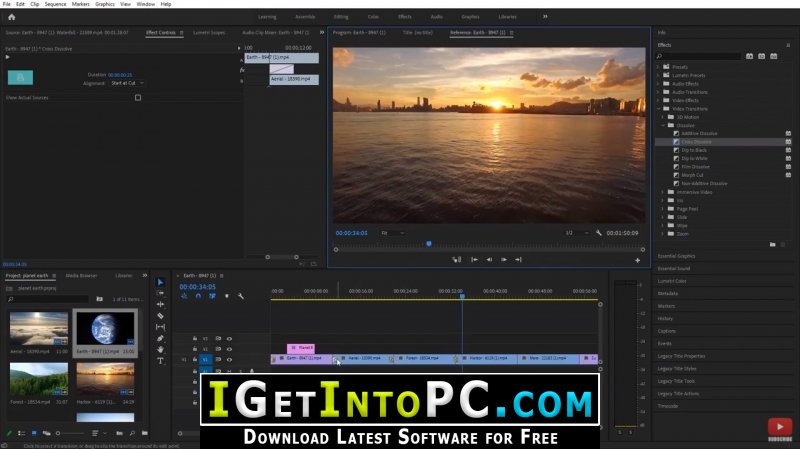Toggle V1 track lock

(195, 359)
